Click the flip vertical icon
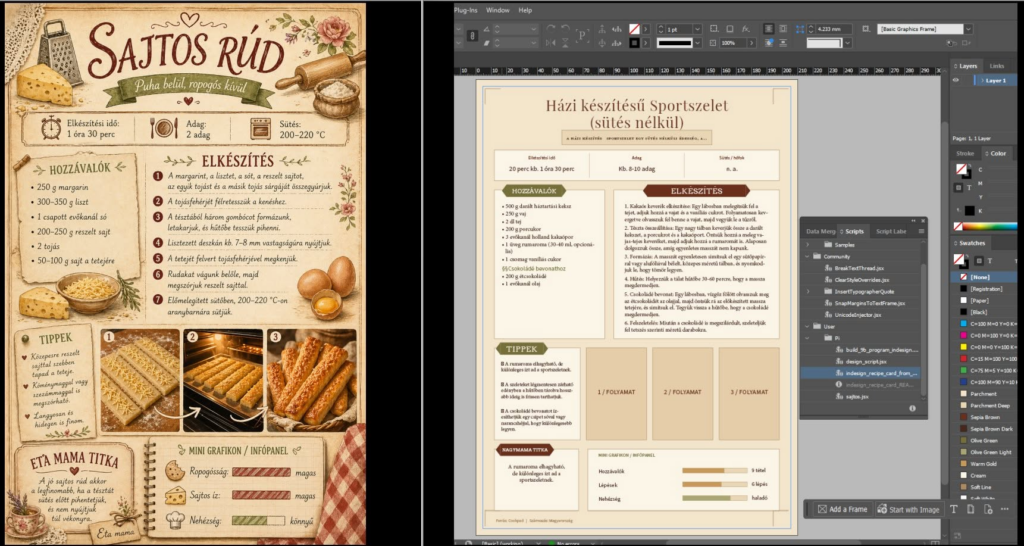This screenshot has width=1024, height=546. pyautogui.click(x=566, y=43)
